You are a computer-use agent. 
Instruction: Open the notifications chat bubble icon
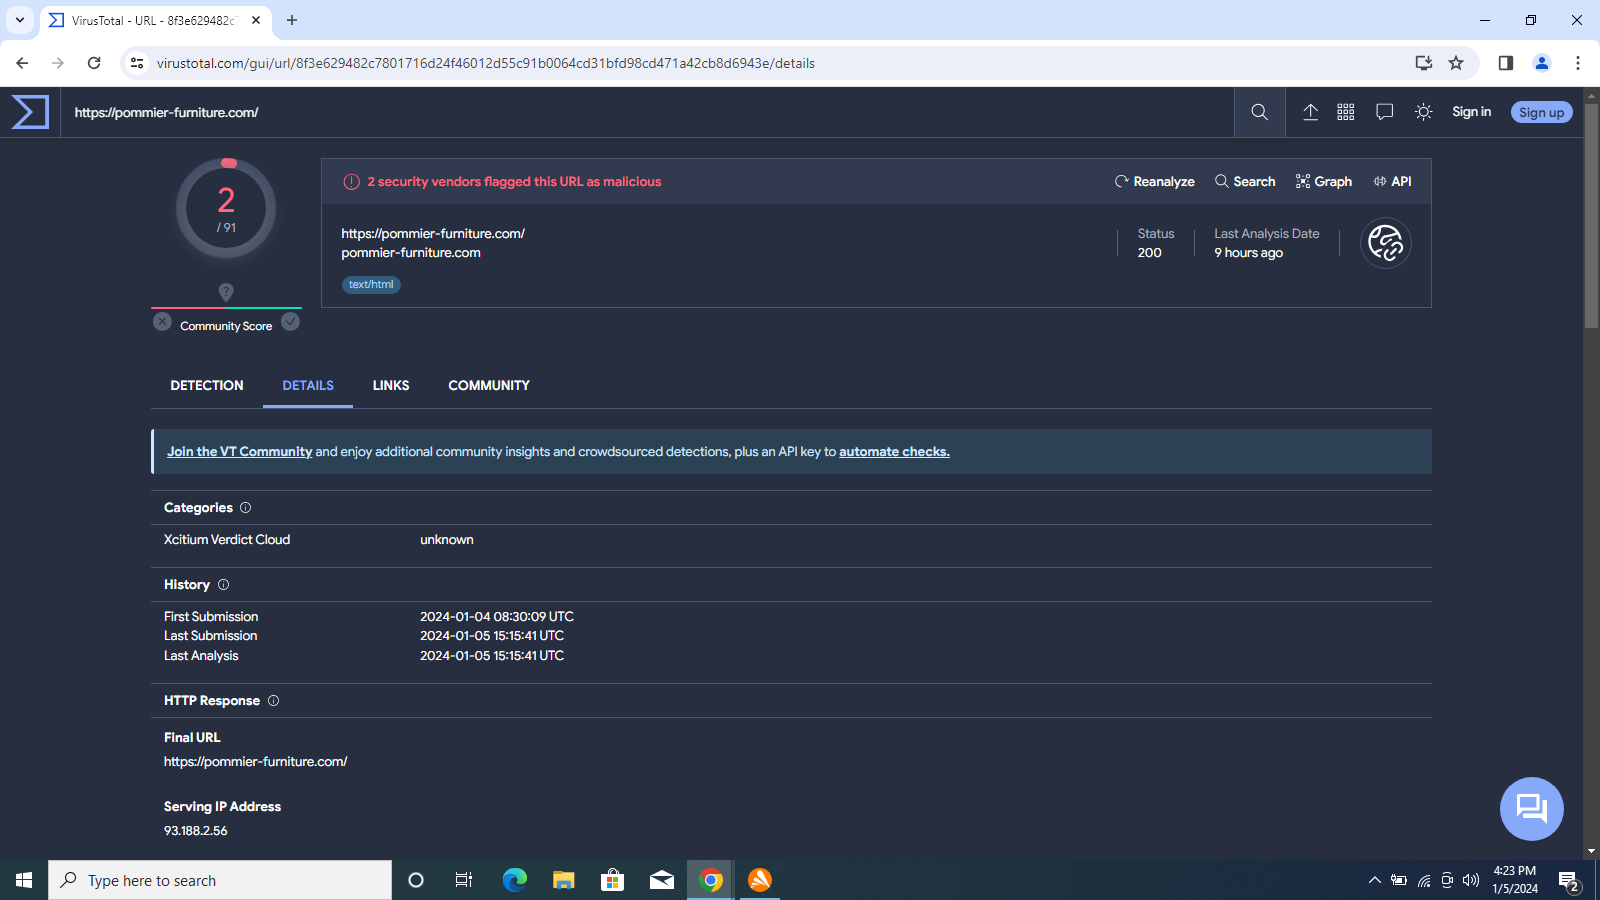pyautogui.click(x=1384, y=112)
